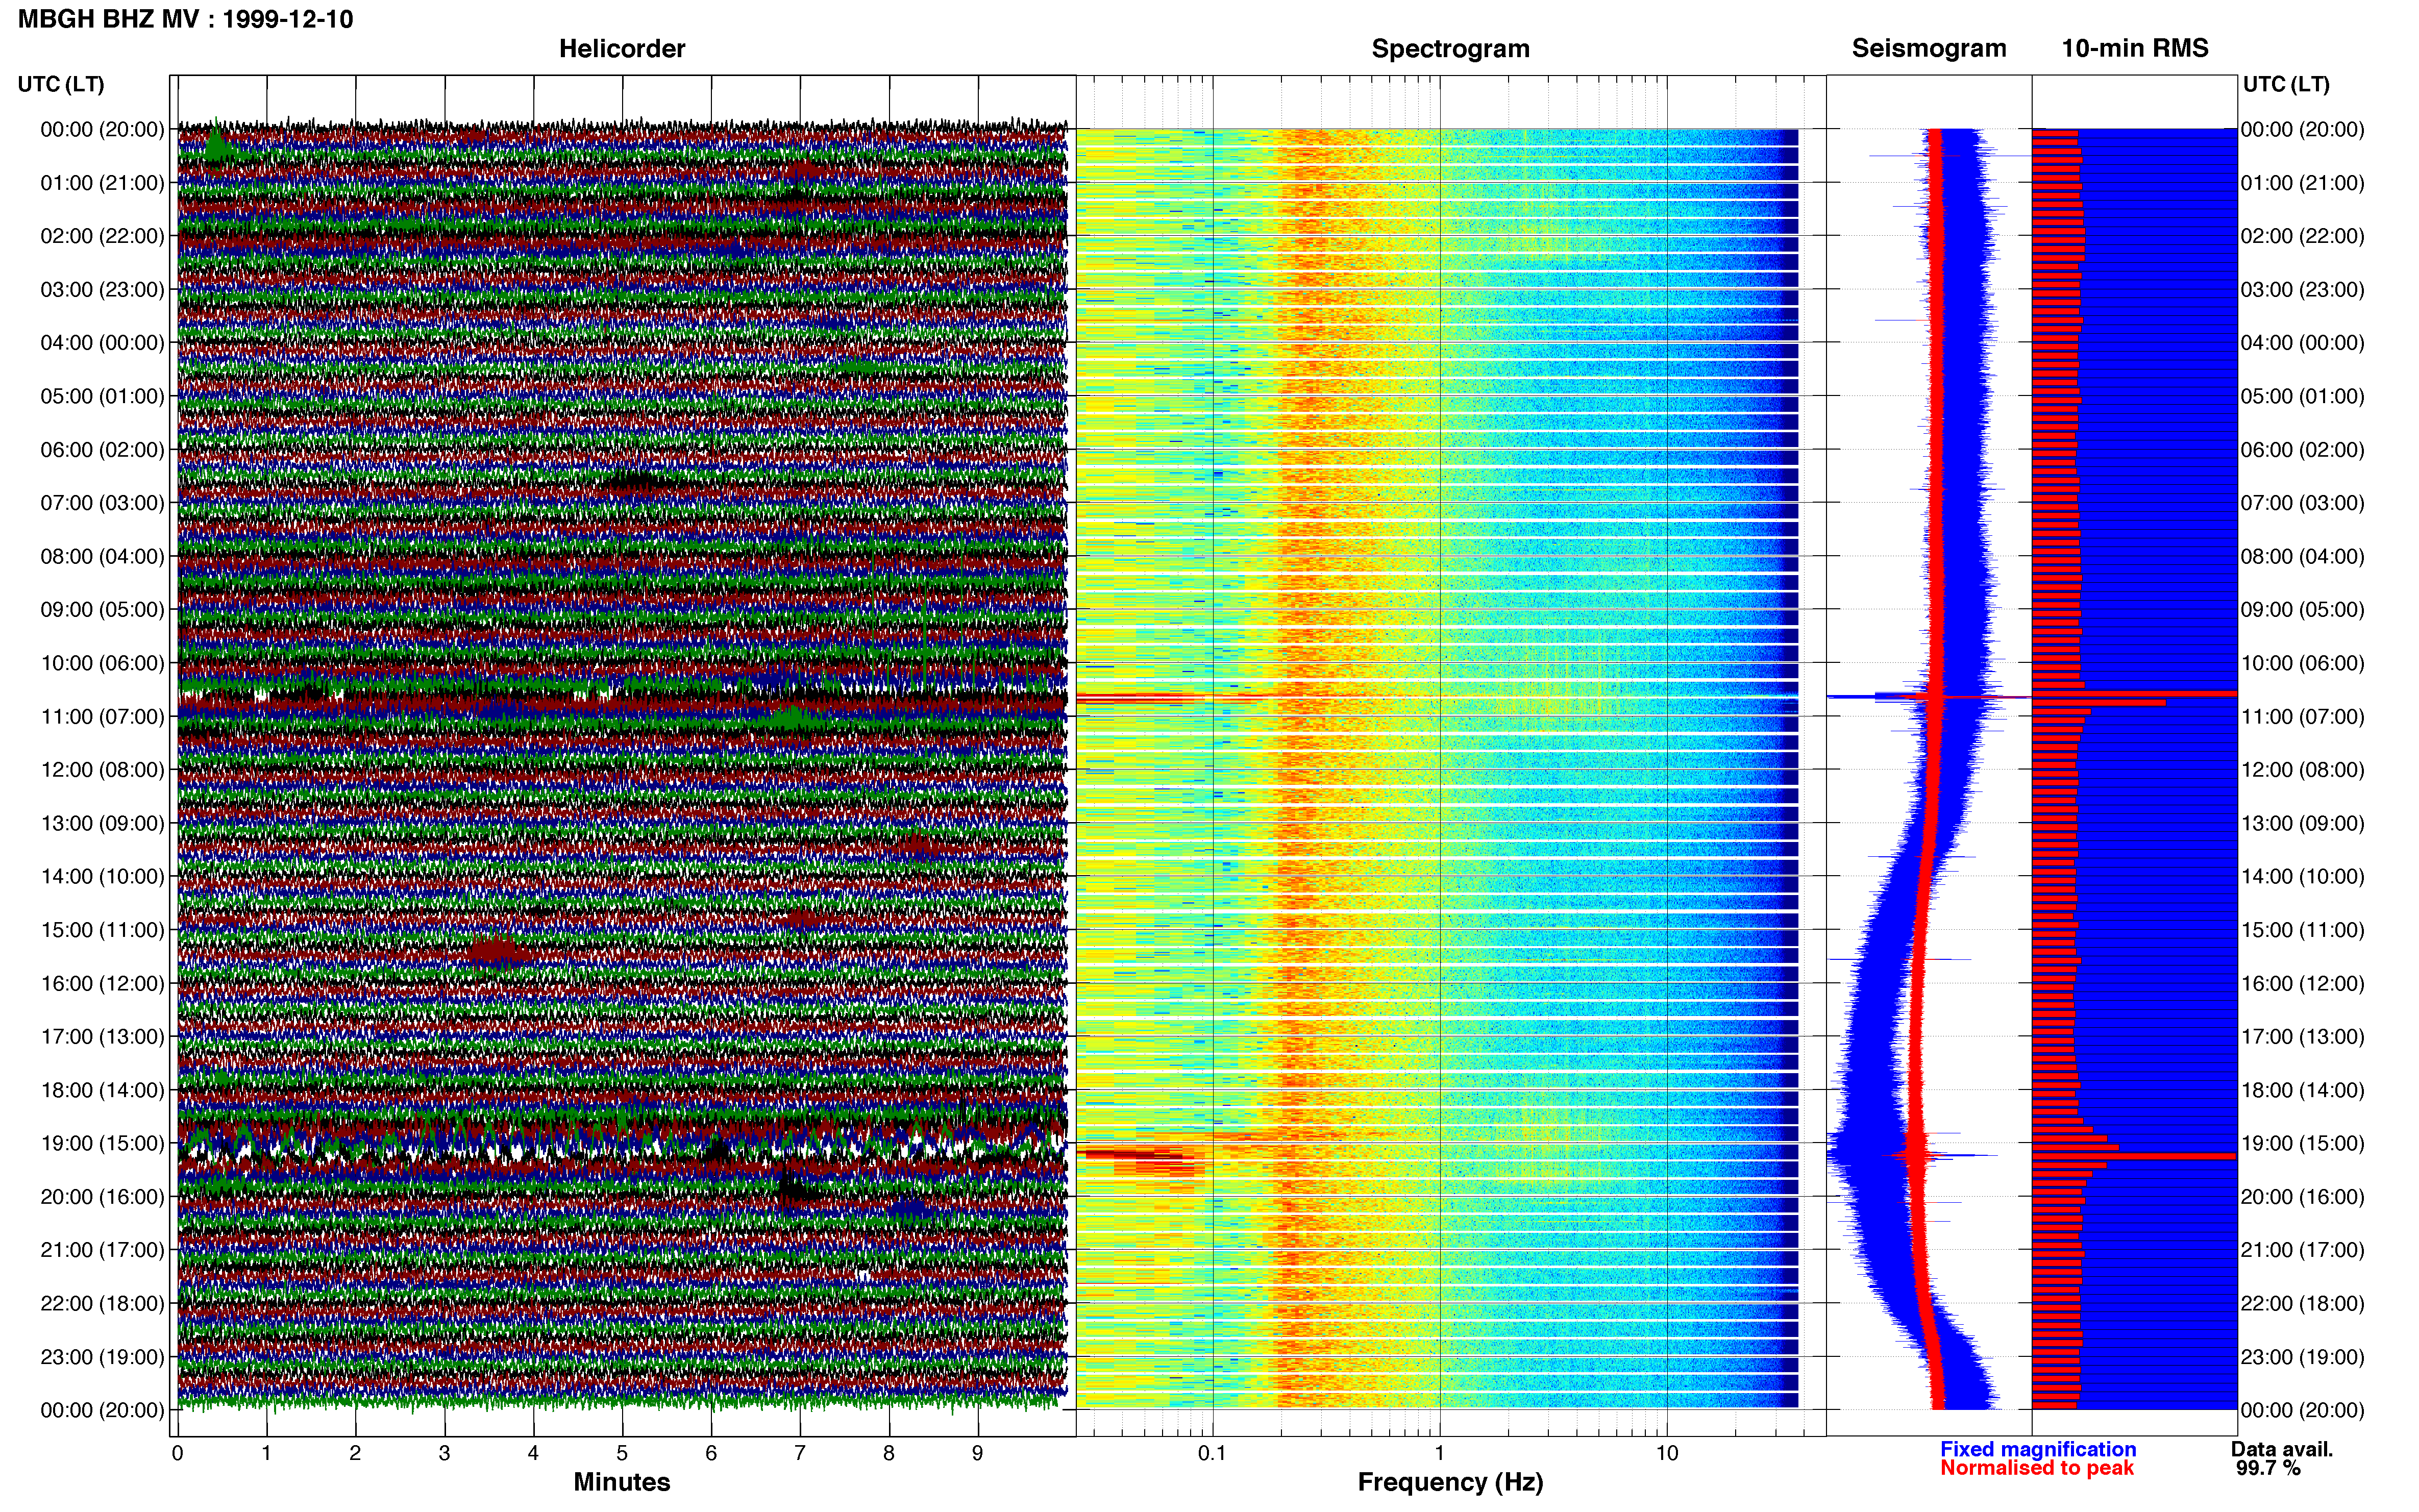Click the long red RMS bar after 19:00
Screen dimensions: 2419x1512
click(x=2134, y=1156)
